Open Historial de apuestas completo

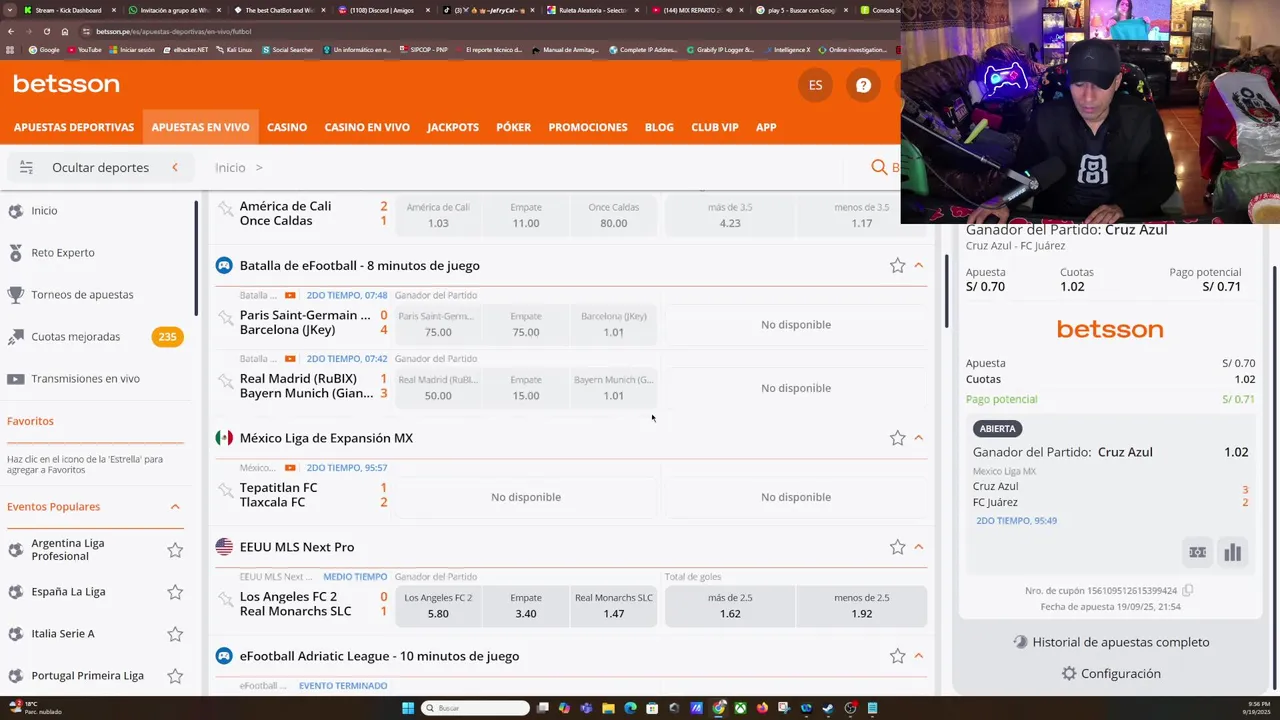(1111, 642)
